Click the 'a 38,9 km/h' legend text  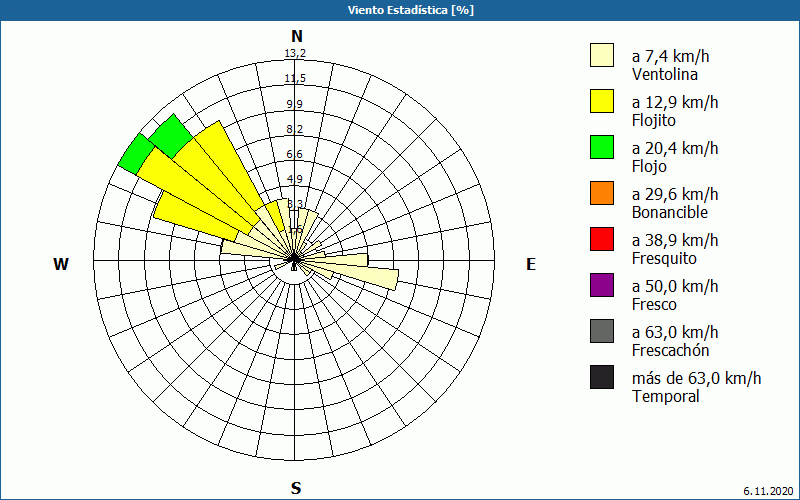[x=675, y=240]
